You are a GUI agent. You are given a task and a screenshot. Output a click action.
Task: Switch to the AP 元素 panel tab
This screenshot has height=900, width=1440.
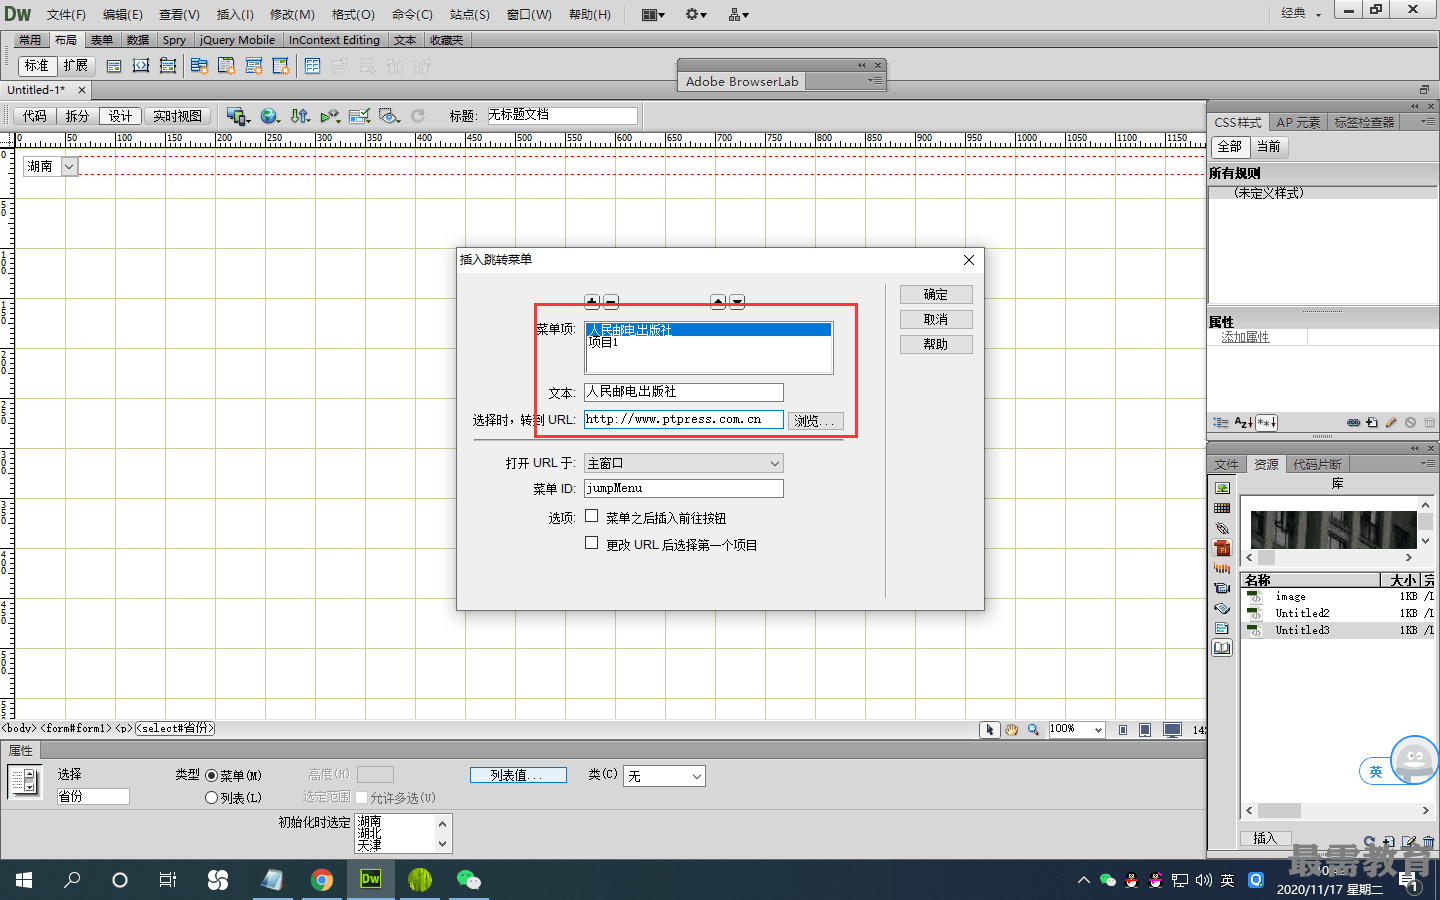pos(1298,122)
